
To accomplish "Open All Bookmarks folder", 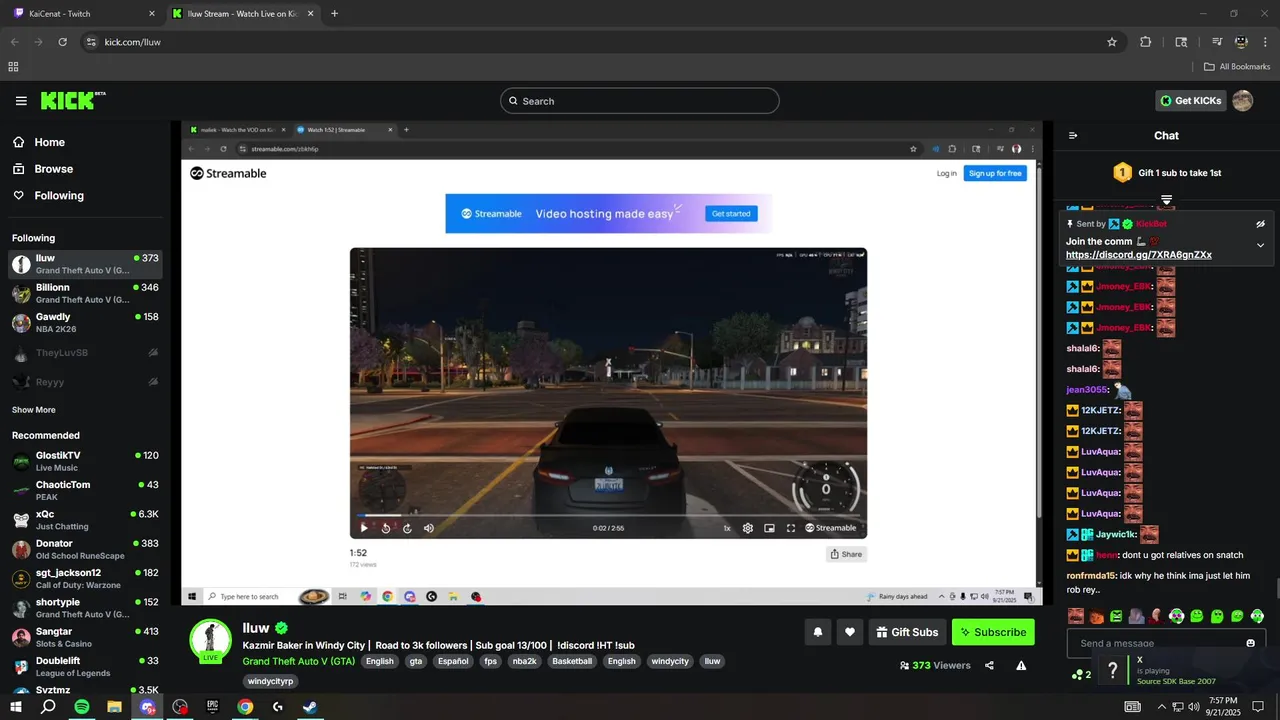I will pos(1237,67).
